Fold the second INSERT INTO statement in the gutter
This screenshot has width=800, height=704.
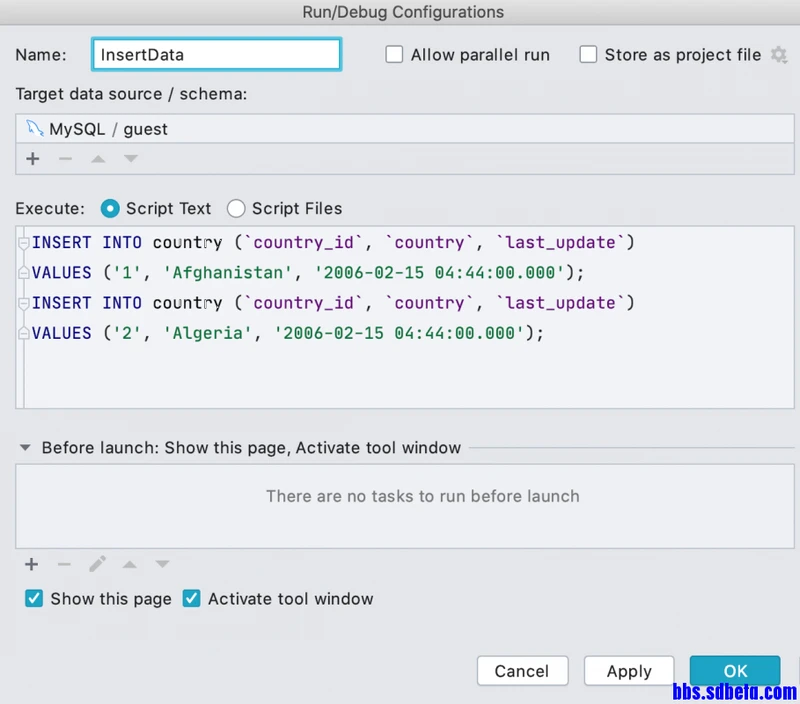(x=23, y=304)
